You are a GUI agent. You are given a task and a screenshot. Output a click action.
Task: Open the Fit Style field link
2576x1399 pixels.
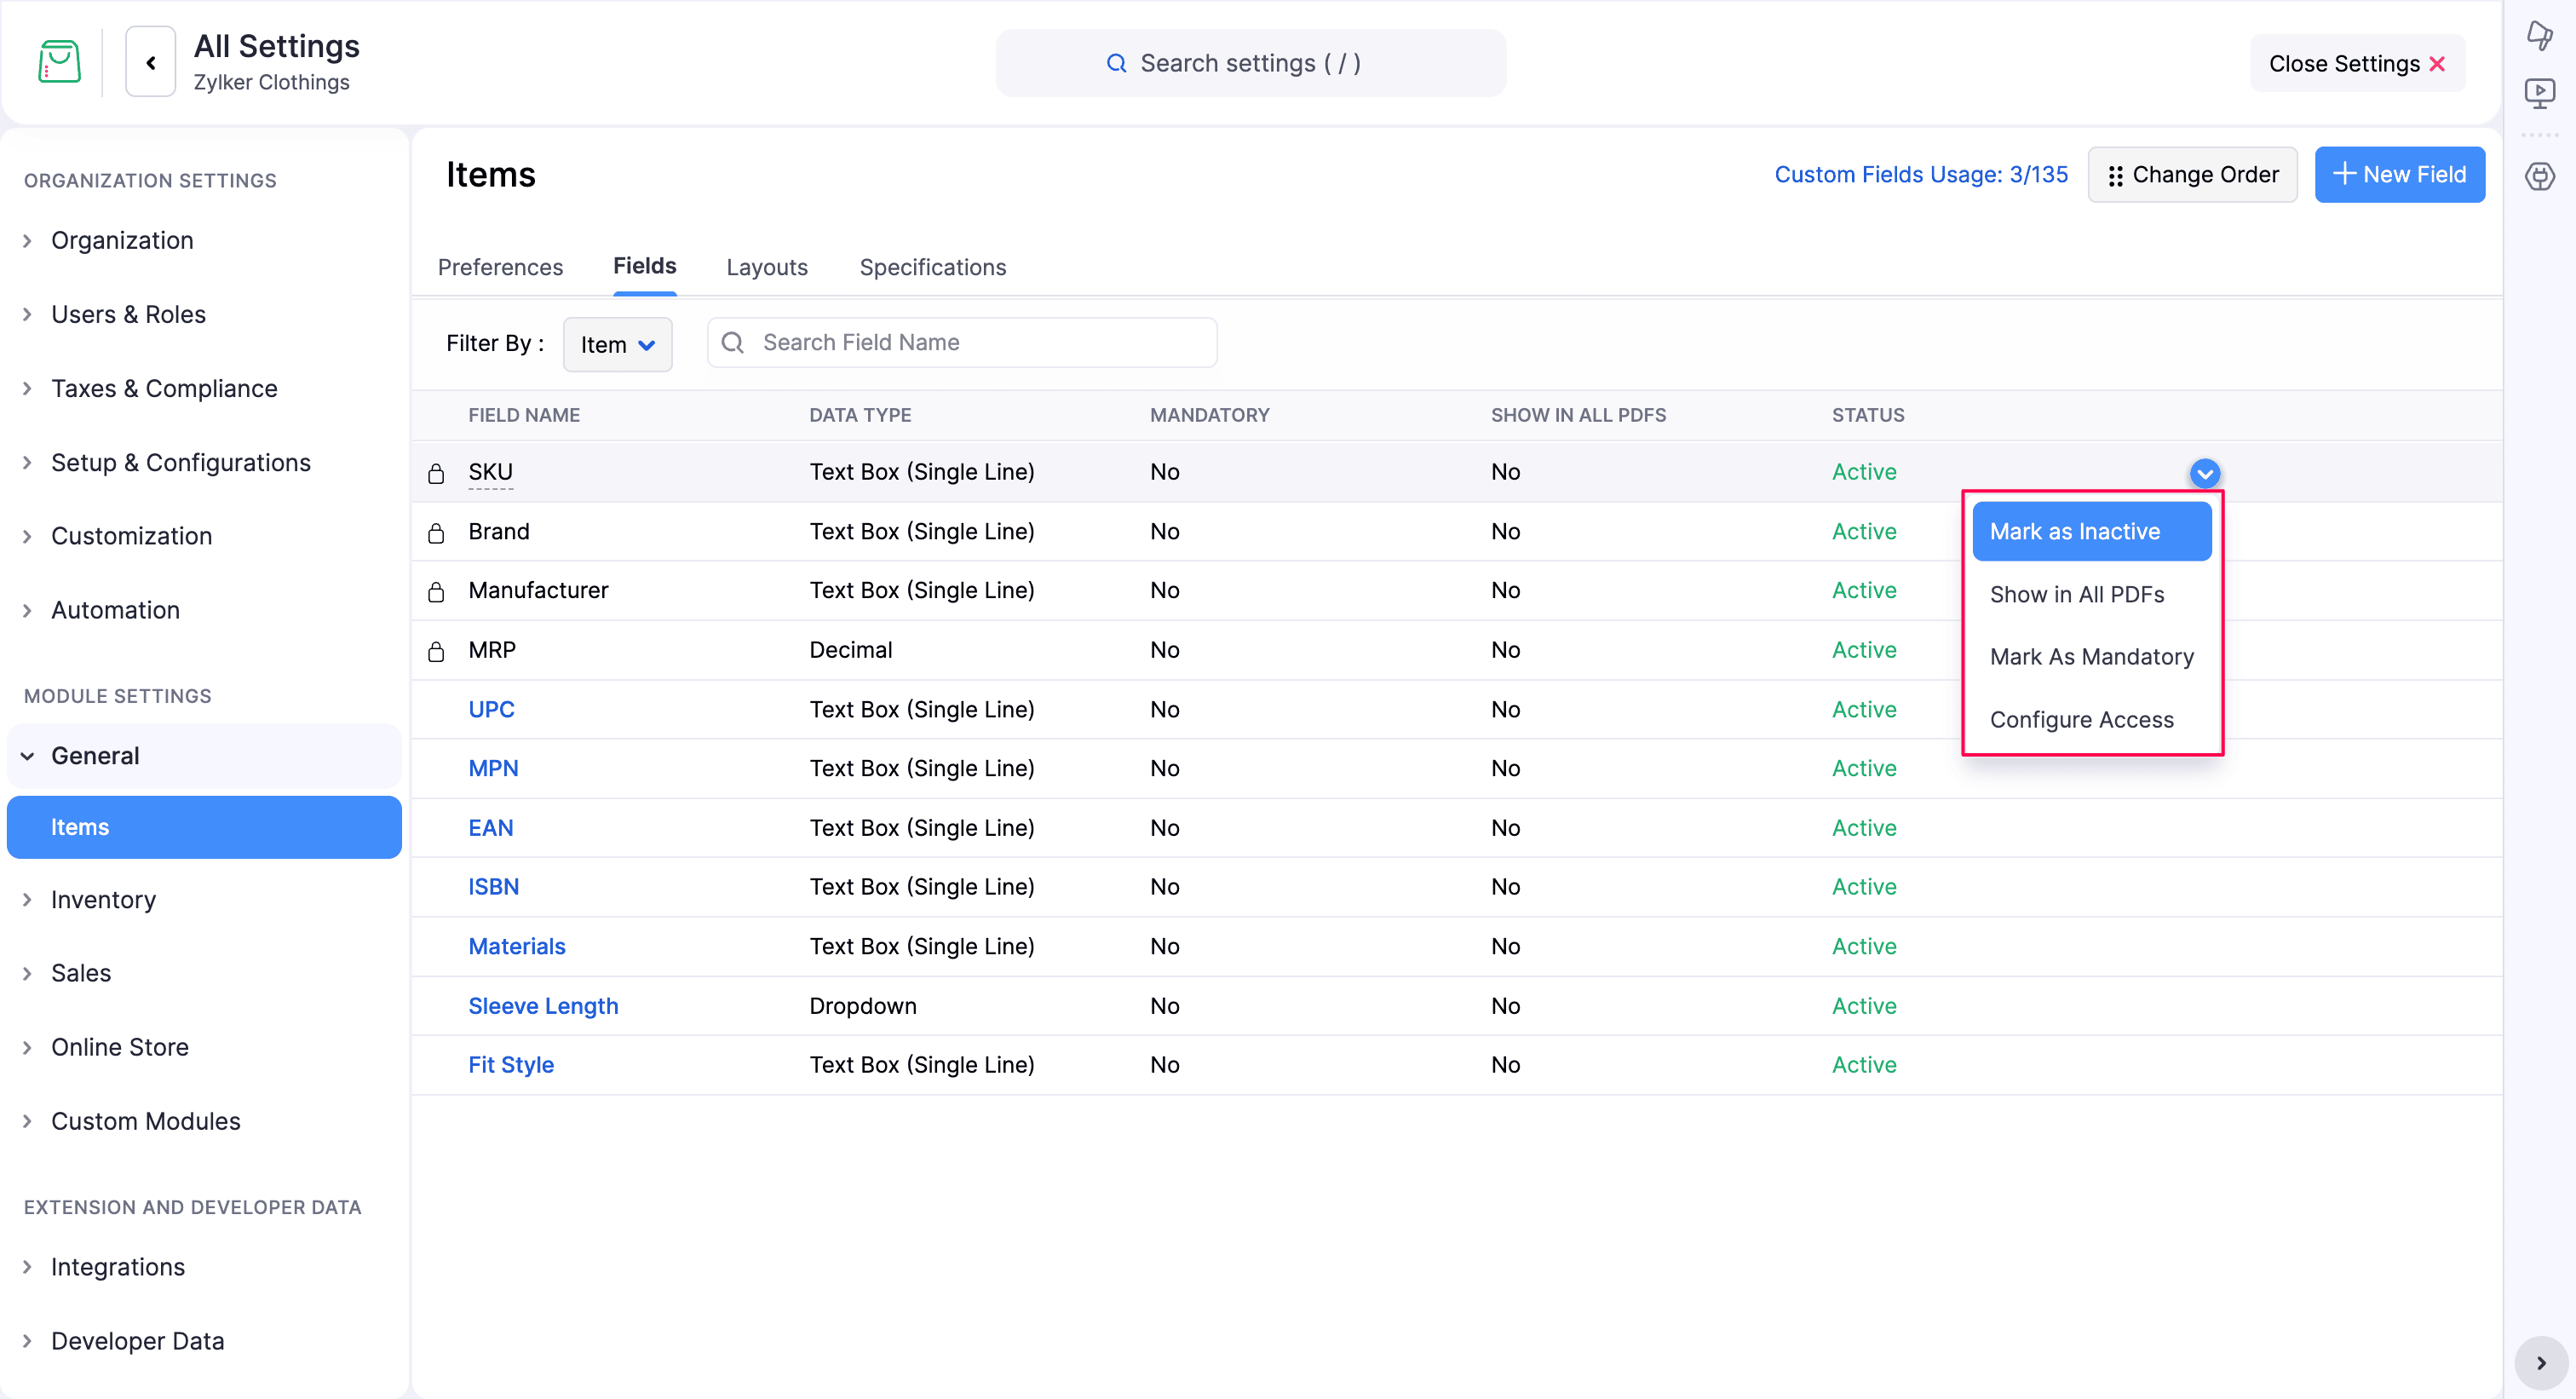pyautogui.click(x=511, y=1065)
